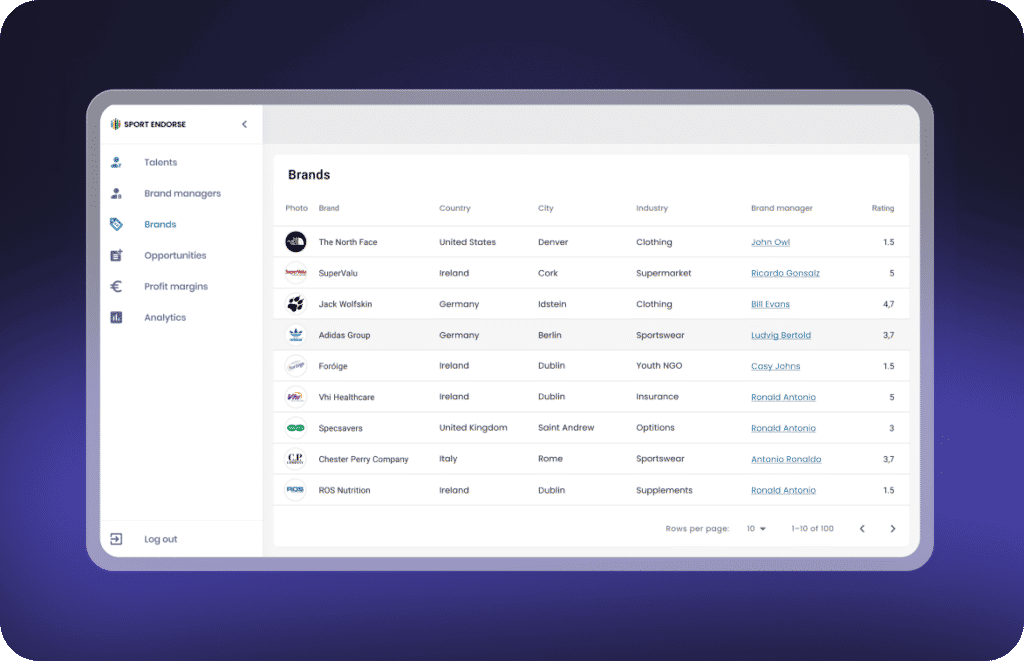Viewport: 1024px width, 661px height.
Task: Click the Idstein city cell
Action: [552, 304]
